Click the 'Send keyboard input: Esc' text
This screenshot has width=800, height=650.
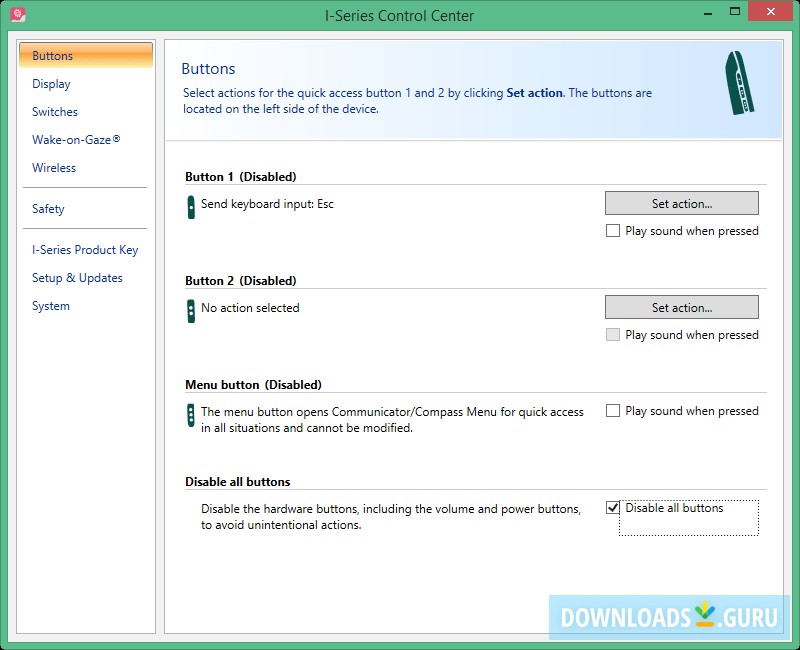pyautogui.click(x=267, y=204)
